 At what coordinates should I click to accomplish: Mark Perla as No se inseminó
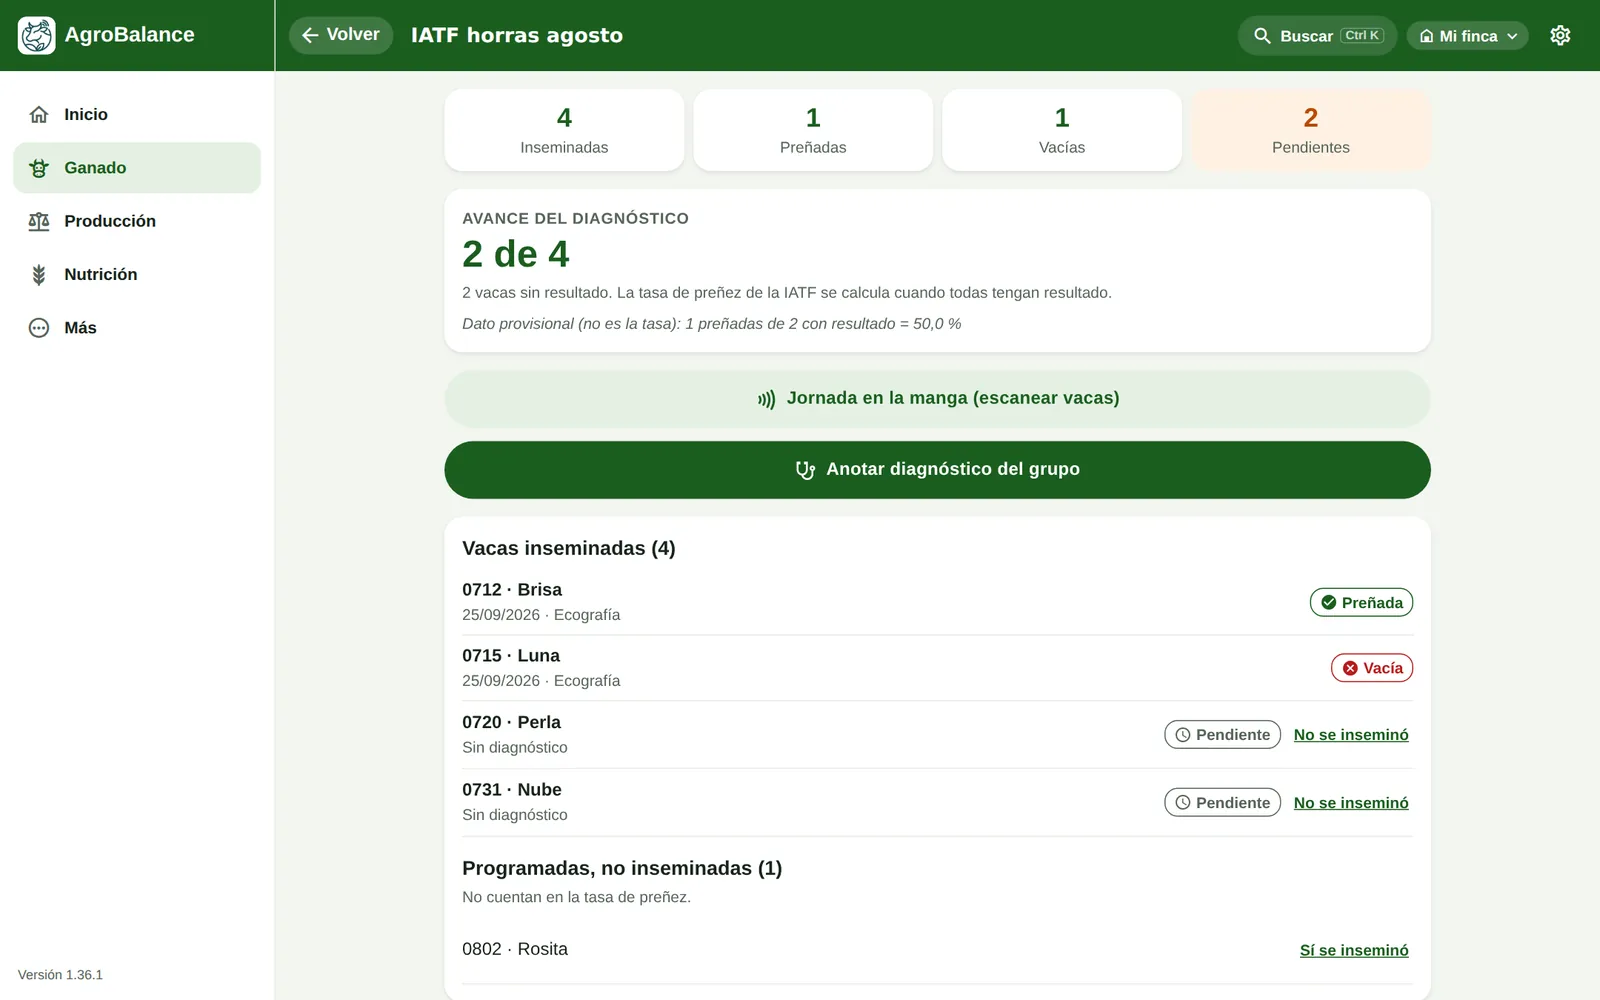point(1351,735)
